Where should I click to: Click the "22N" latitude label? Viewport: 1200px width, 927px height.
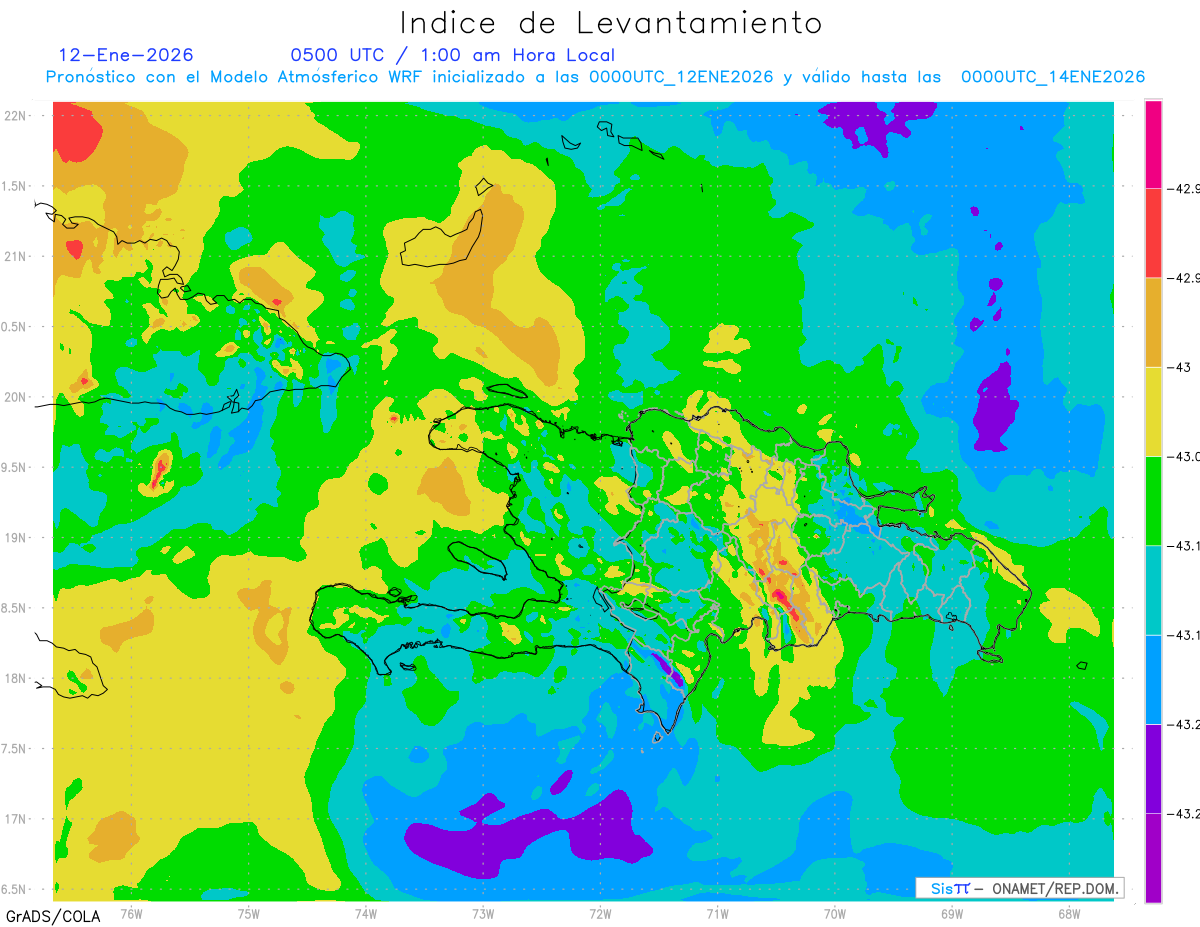point(17,115)
